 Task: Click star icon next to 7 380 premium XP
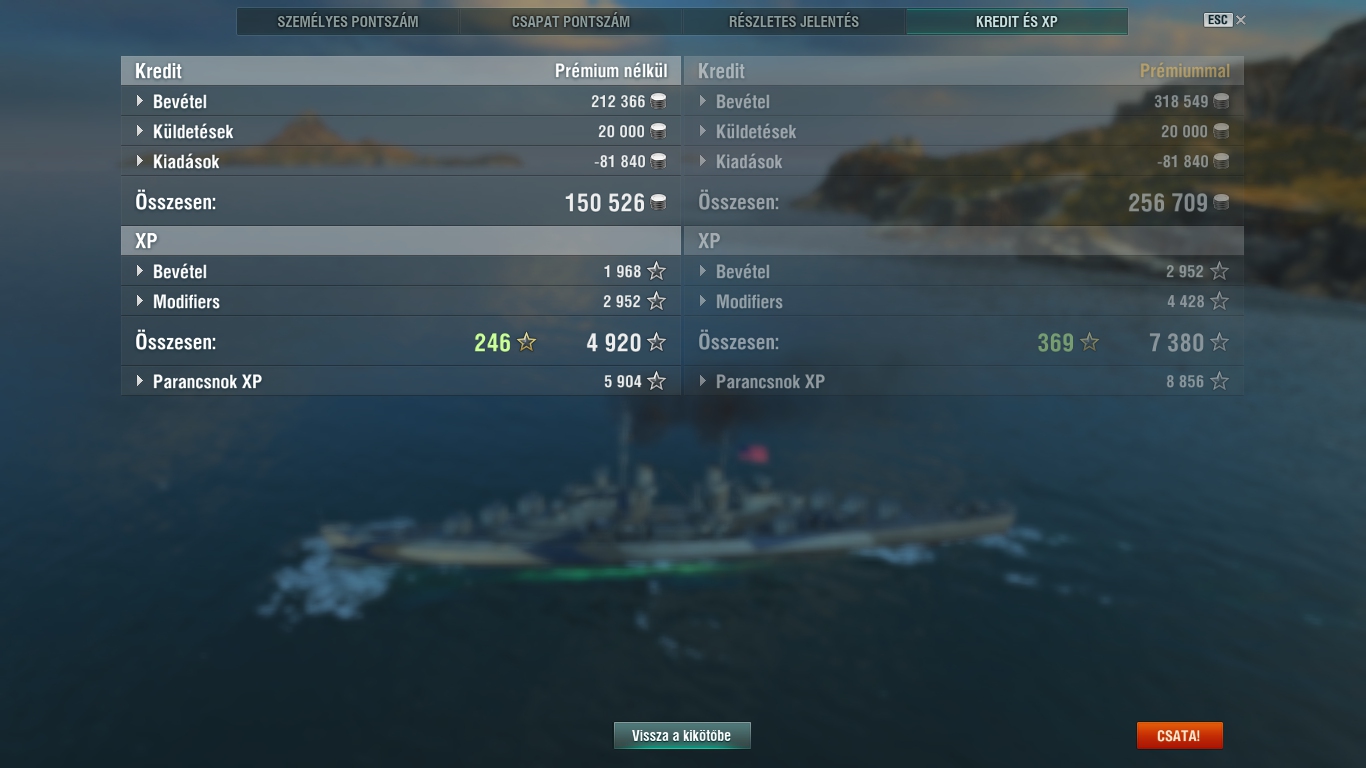pyautogui.click(x=1219, y=342)
